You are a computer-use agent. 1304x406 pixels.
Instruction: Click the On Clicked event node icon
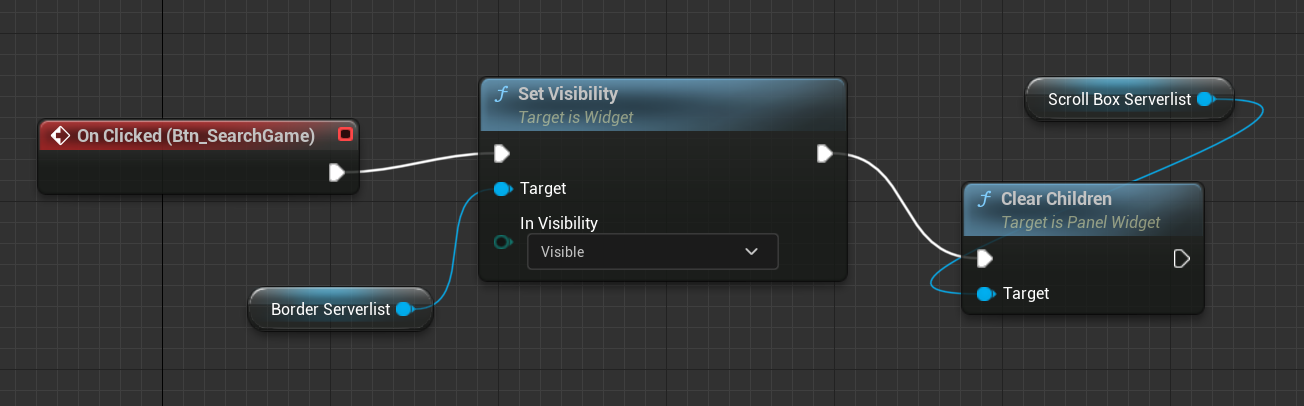[x=59, y=135]
